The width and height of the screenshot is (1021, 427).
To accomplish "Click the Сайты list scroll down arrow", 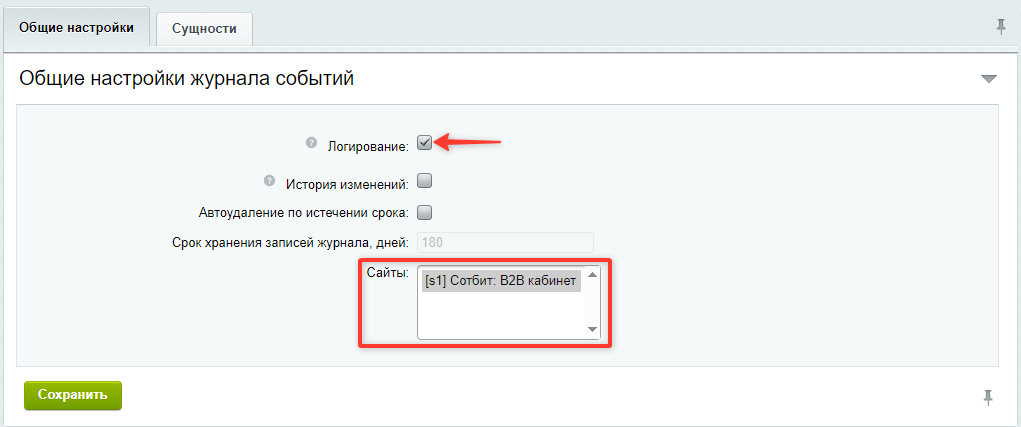I will click(592, 329).
